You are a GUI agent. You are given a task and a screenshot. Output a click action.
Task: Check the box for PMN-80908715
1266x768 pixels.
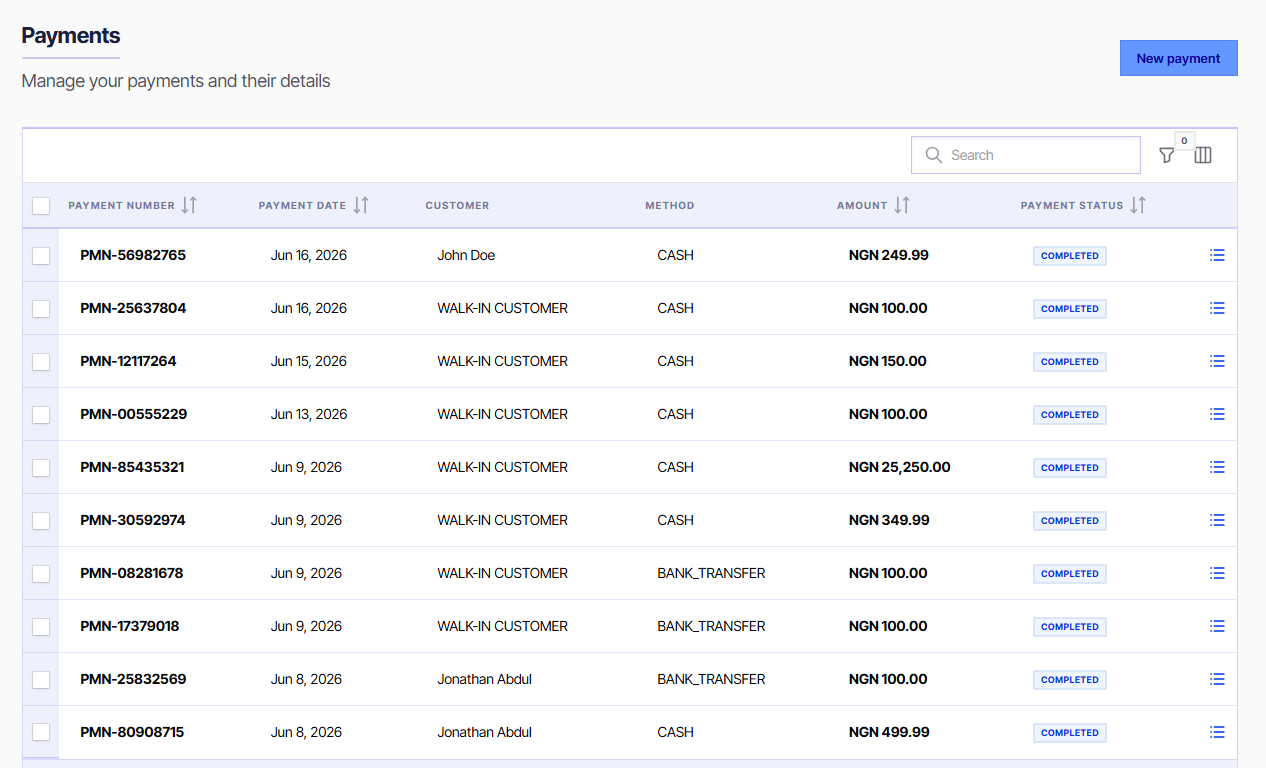[x=41, y=733]
